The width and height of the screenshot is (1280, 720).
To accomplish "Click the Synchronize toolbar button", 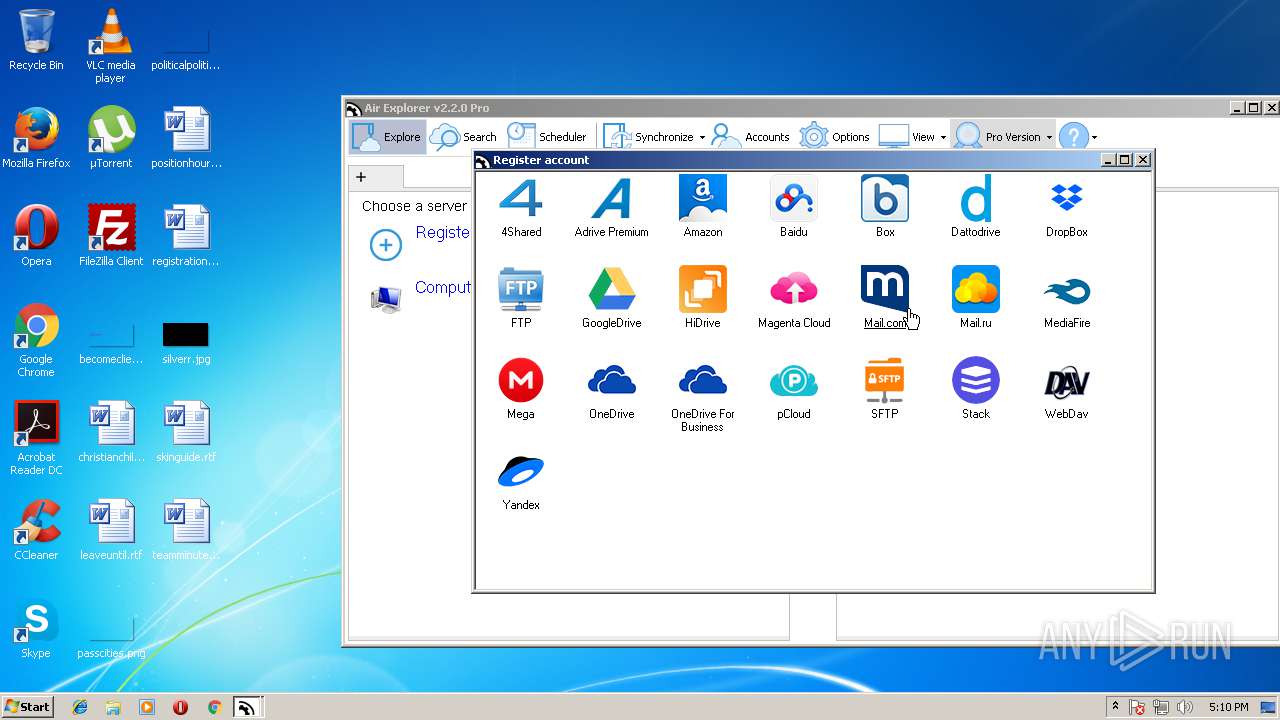I will (650, 137).
